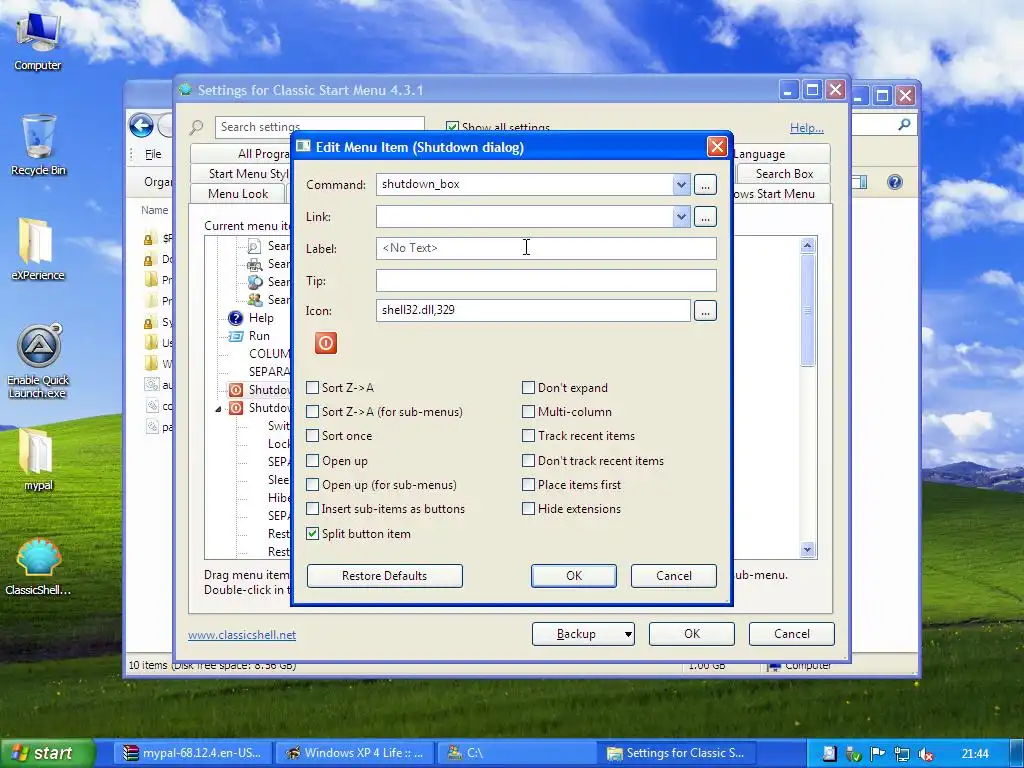
Task: Click Cancel in Edit Menu Item dialog
Action: coord(674,576)
